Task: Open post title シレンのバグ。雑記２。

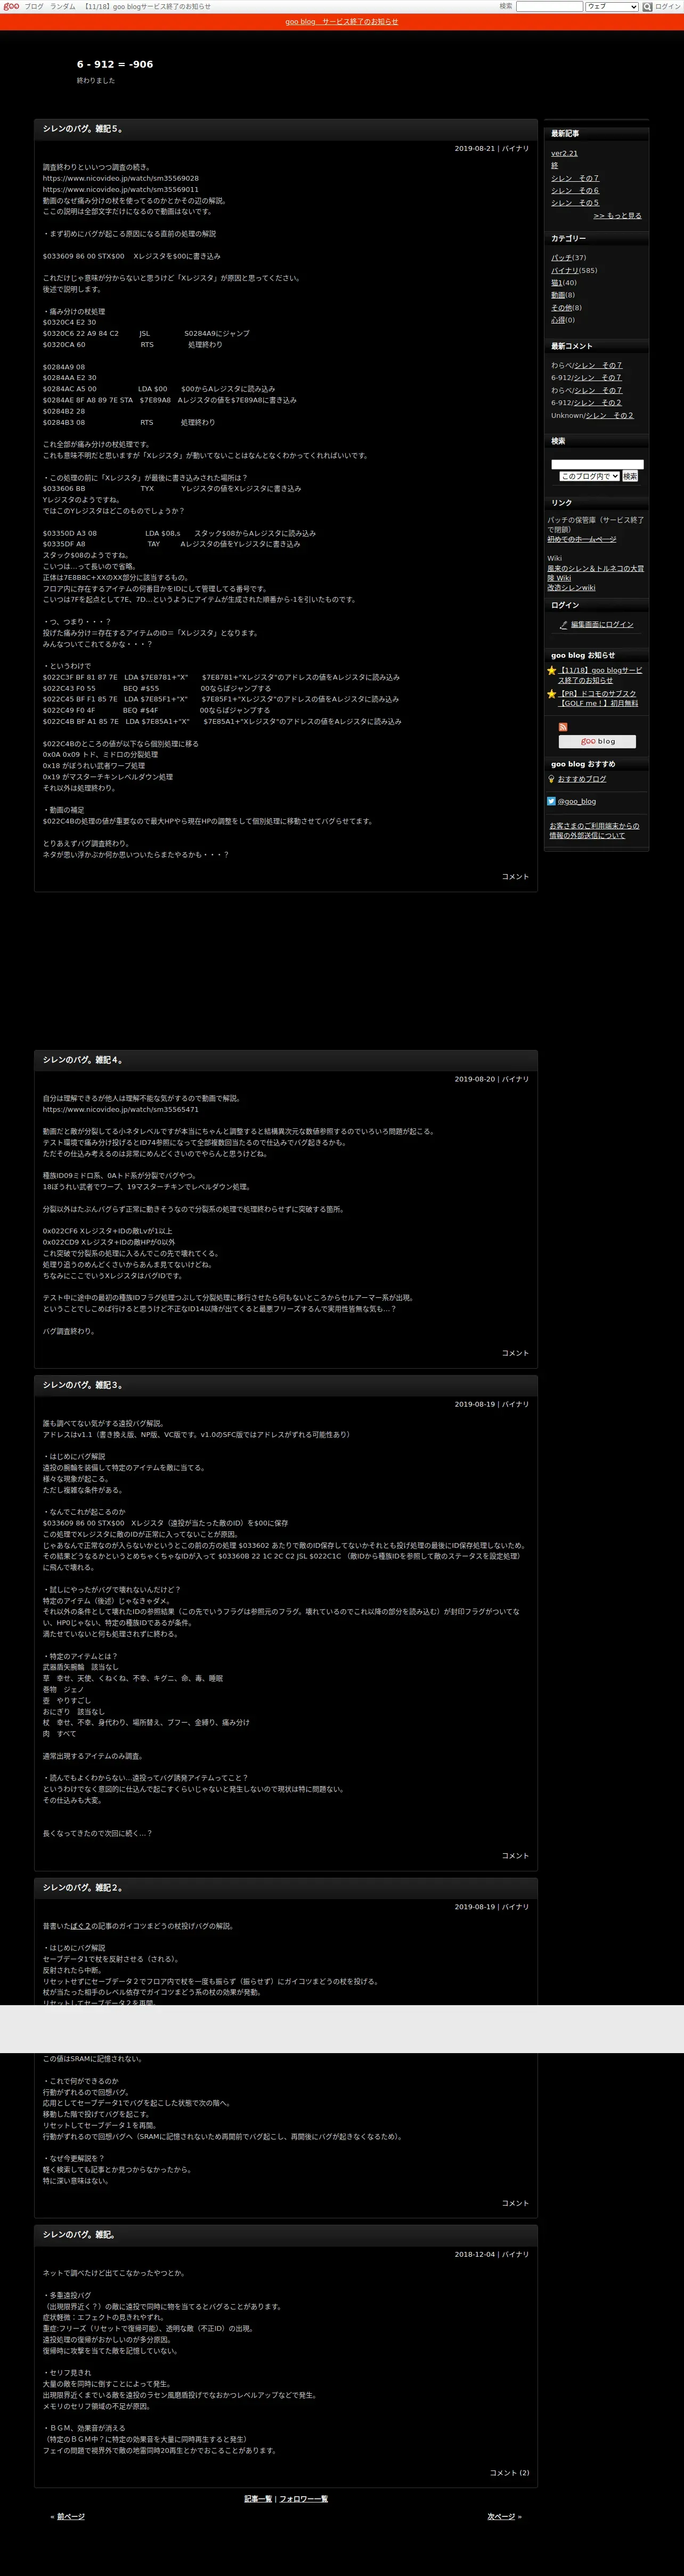Action: point(83,1887)
